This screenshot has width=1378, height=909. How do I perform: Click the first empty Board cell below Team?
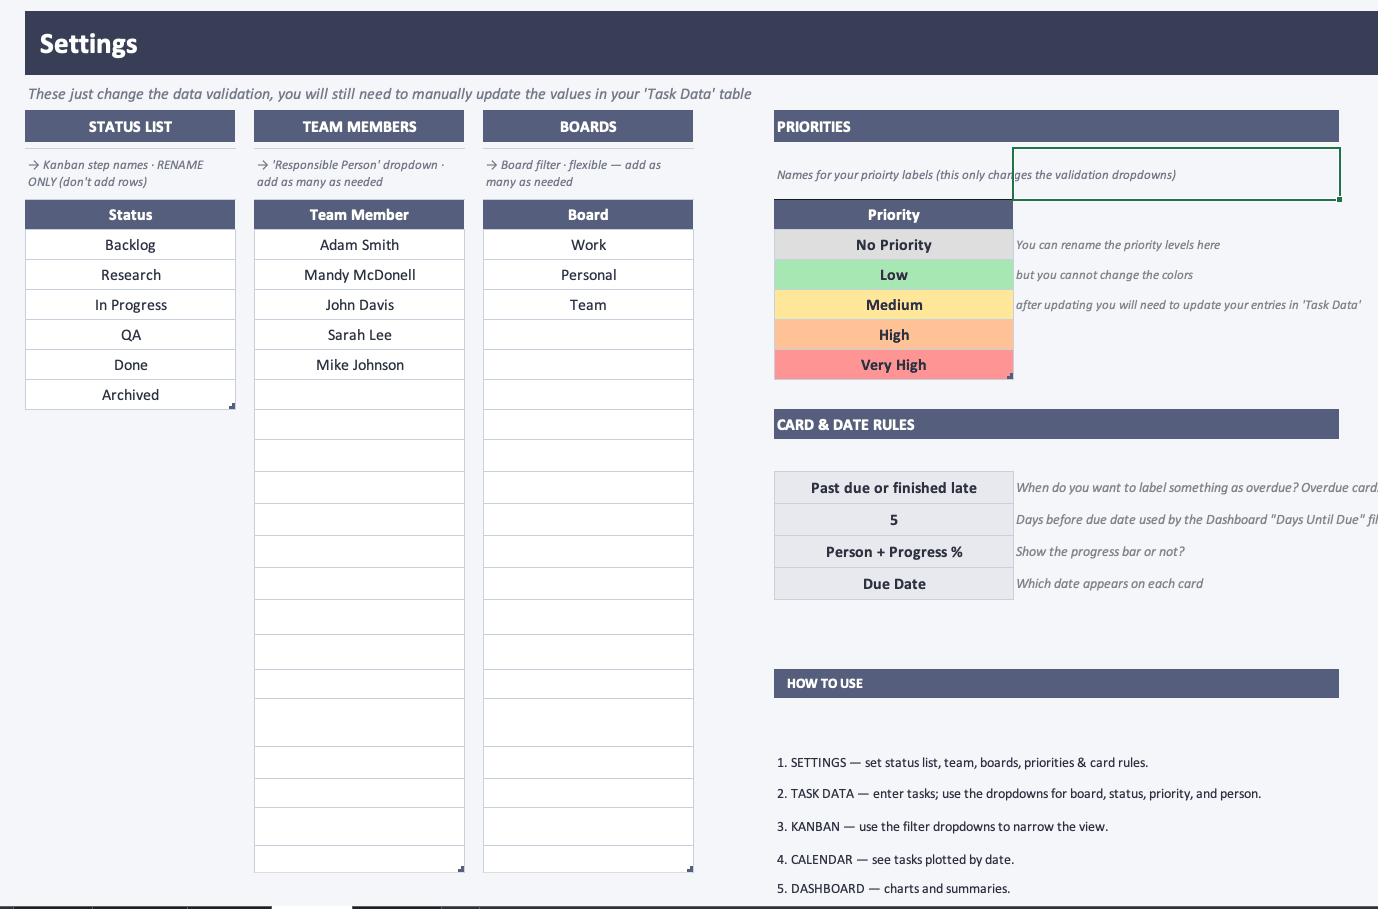click(588, 335)
